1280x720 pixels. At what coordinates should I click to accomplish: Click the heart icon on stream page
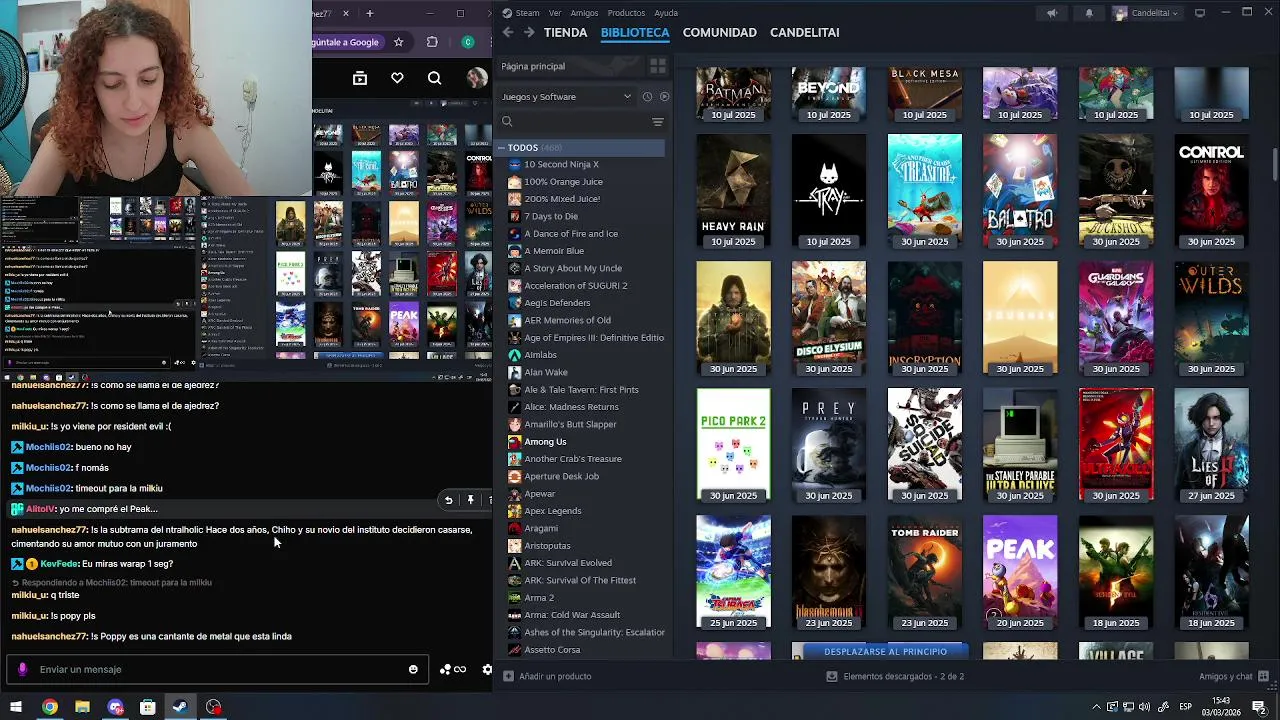397,78
